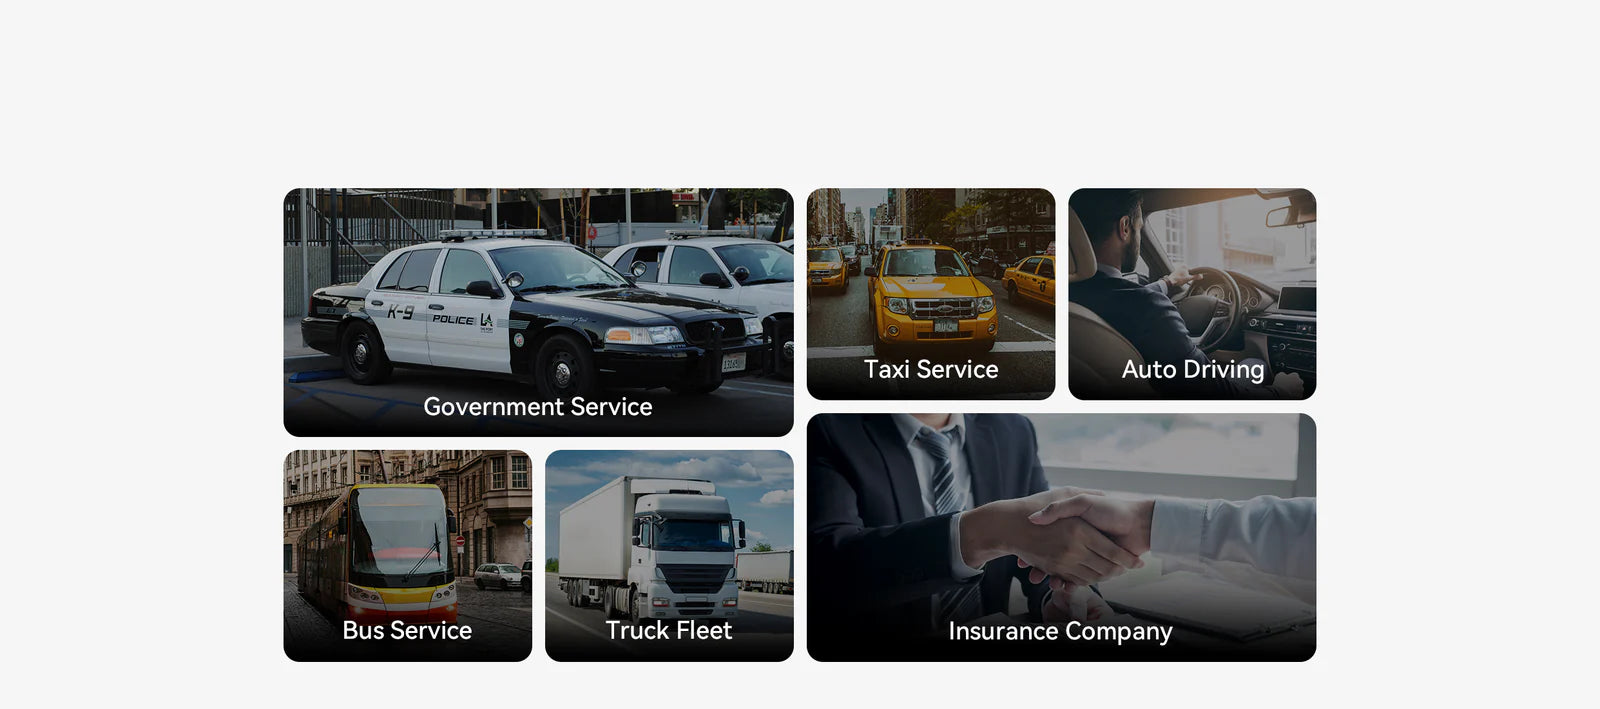Click the tram windshield in Bus Service
Viewport: 1600px width, 709px height.
tap(401, 531)
